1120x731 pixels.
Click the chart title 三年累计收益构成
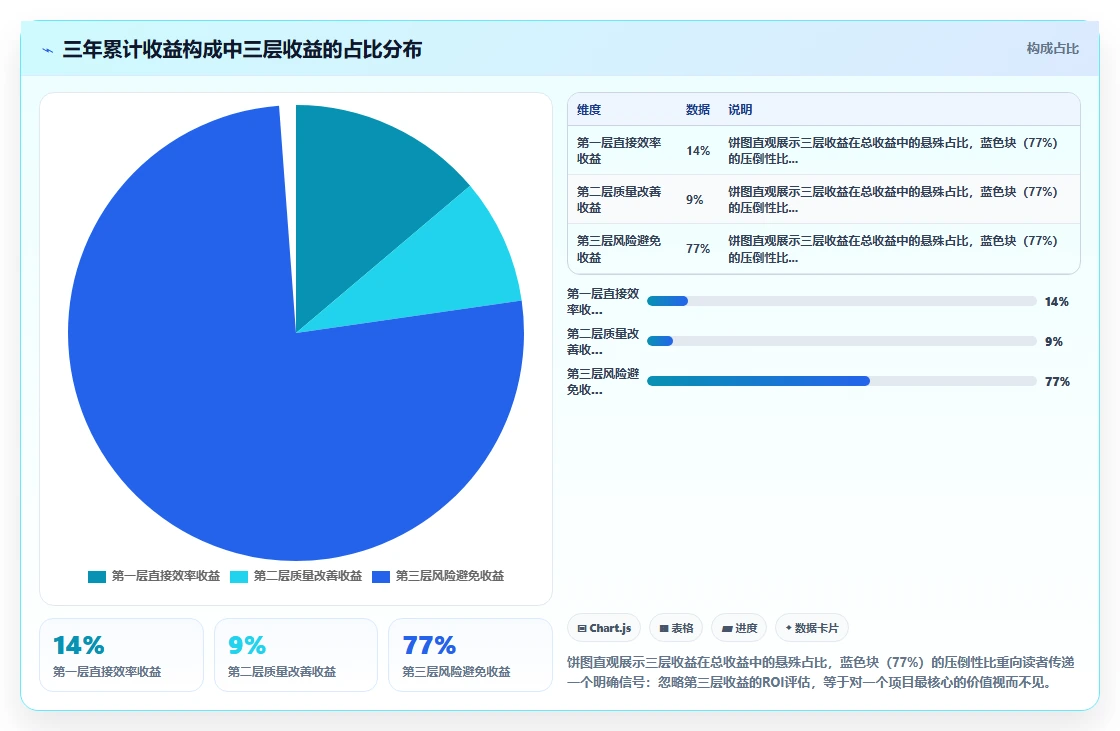click(x=242, y=49)
